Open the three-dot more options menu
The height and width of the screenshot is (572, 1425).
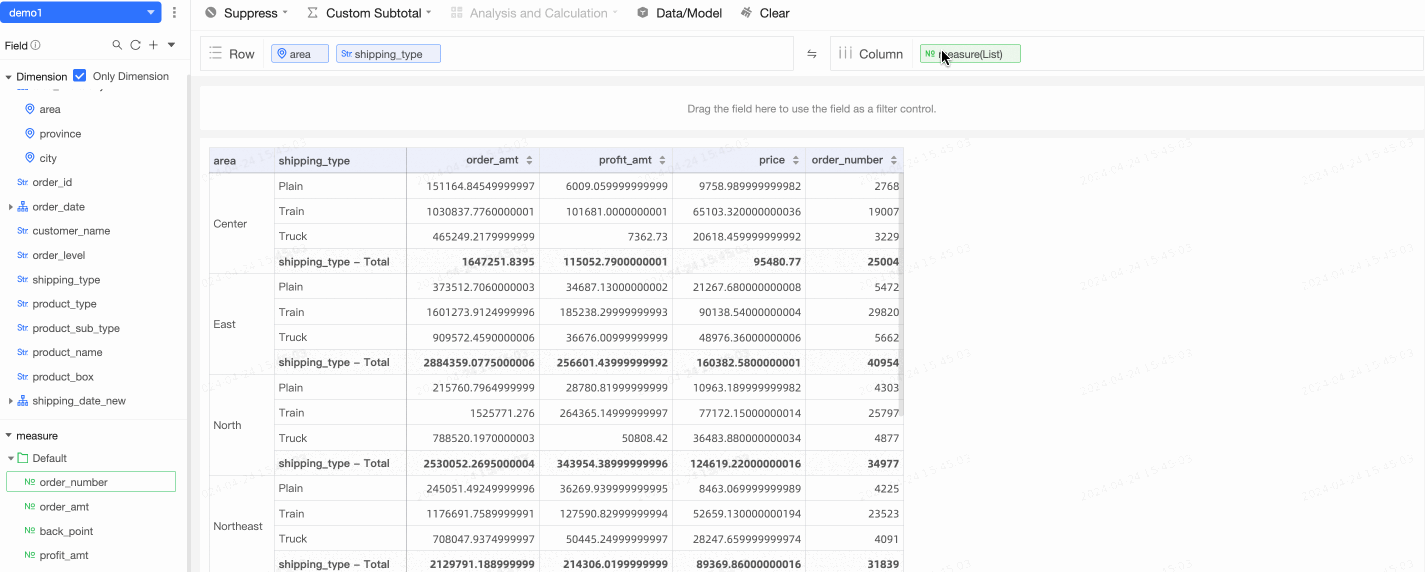tap(175, 13)
